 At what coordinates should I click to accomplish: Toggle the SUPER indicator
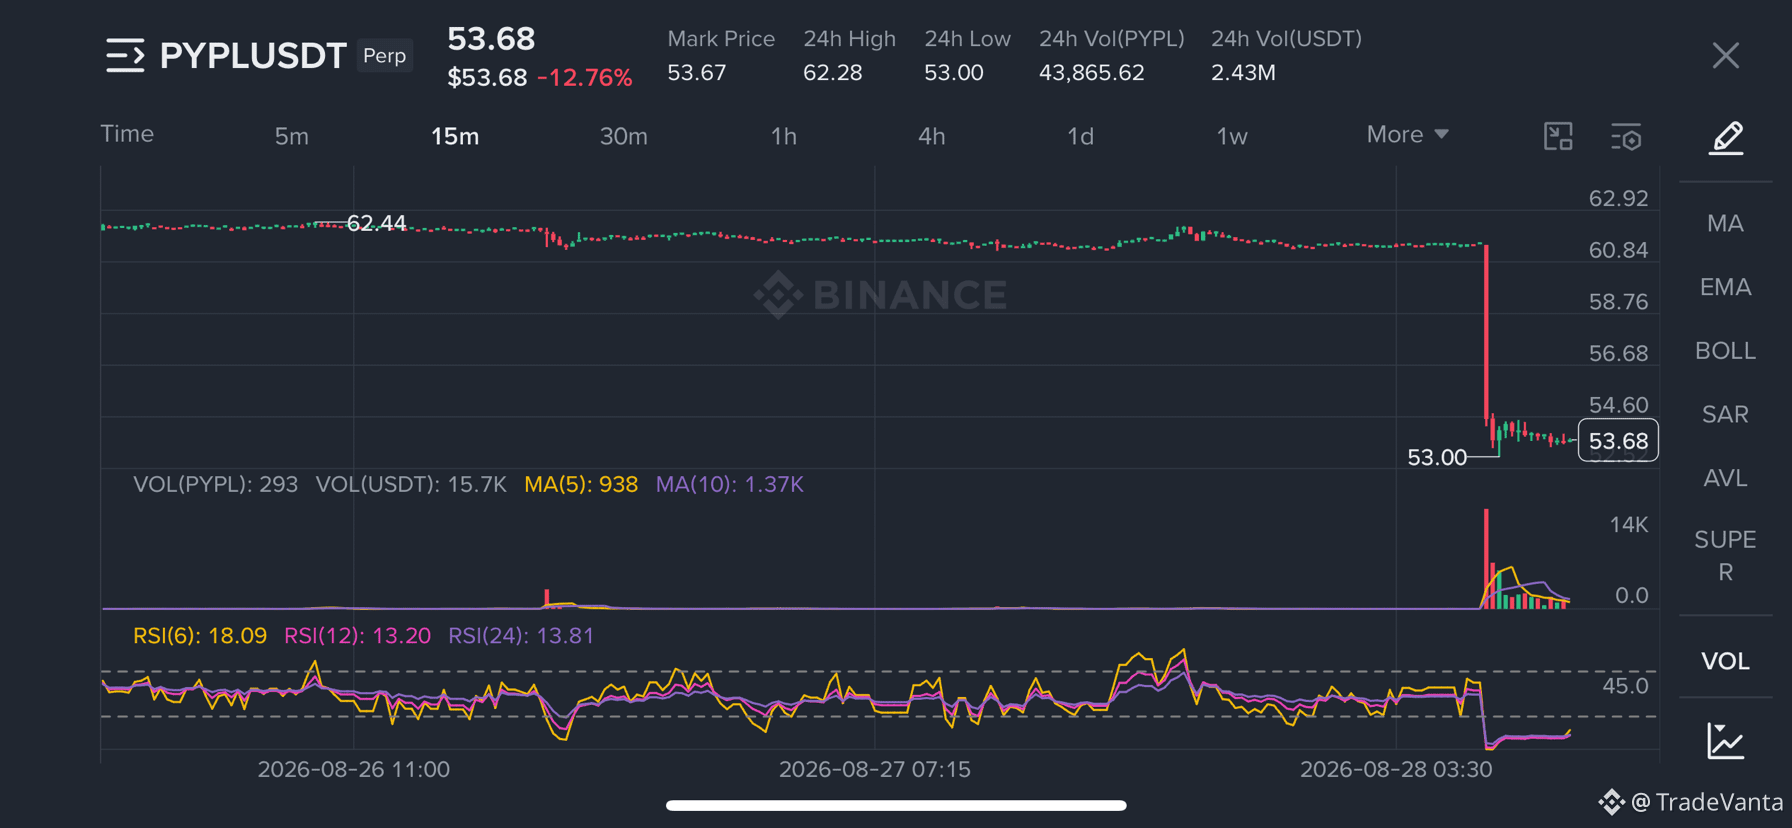tap(1725, 556)
